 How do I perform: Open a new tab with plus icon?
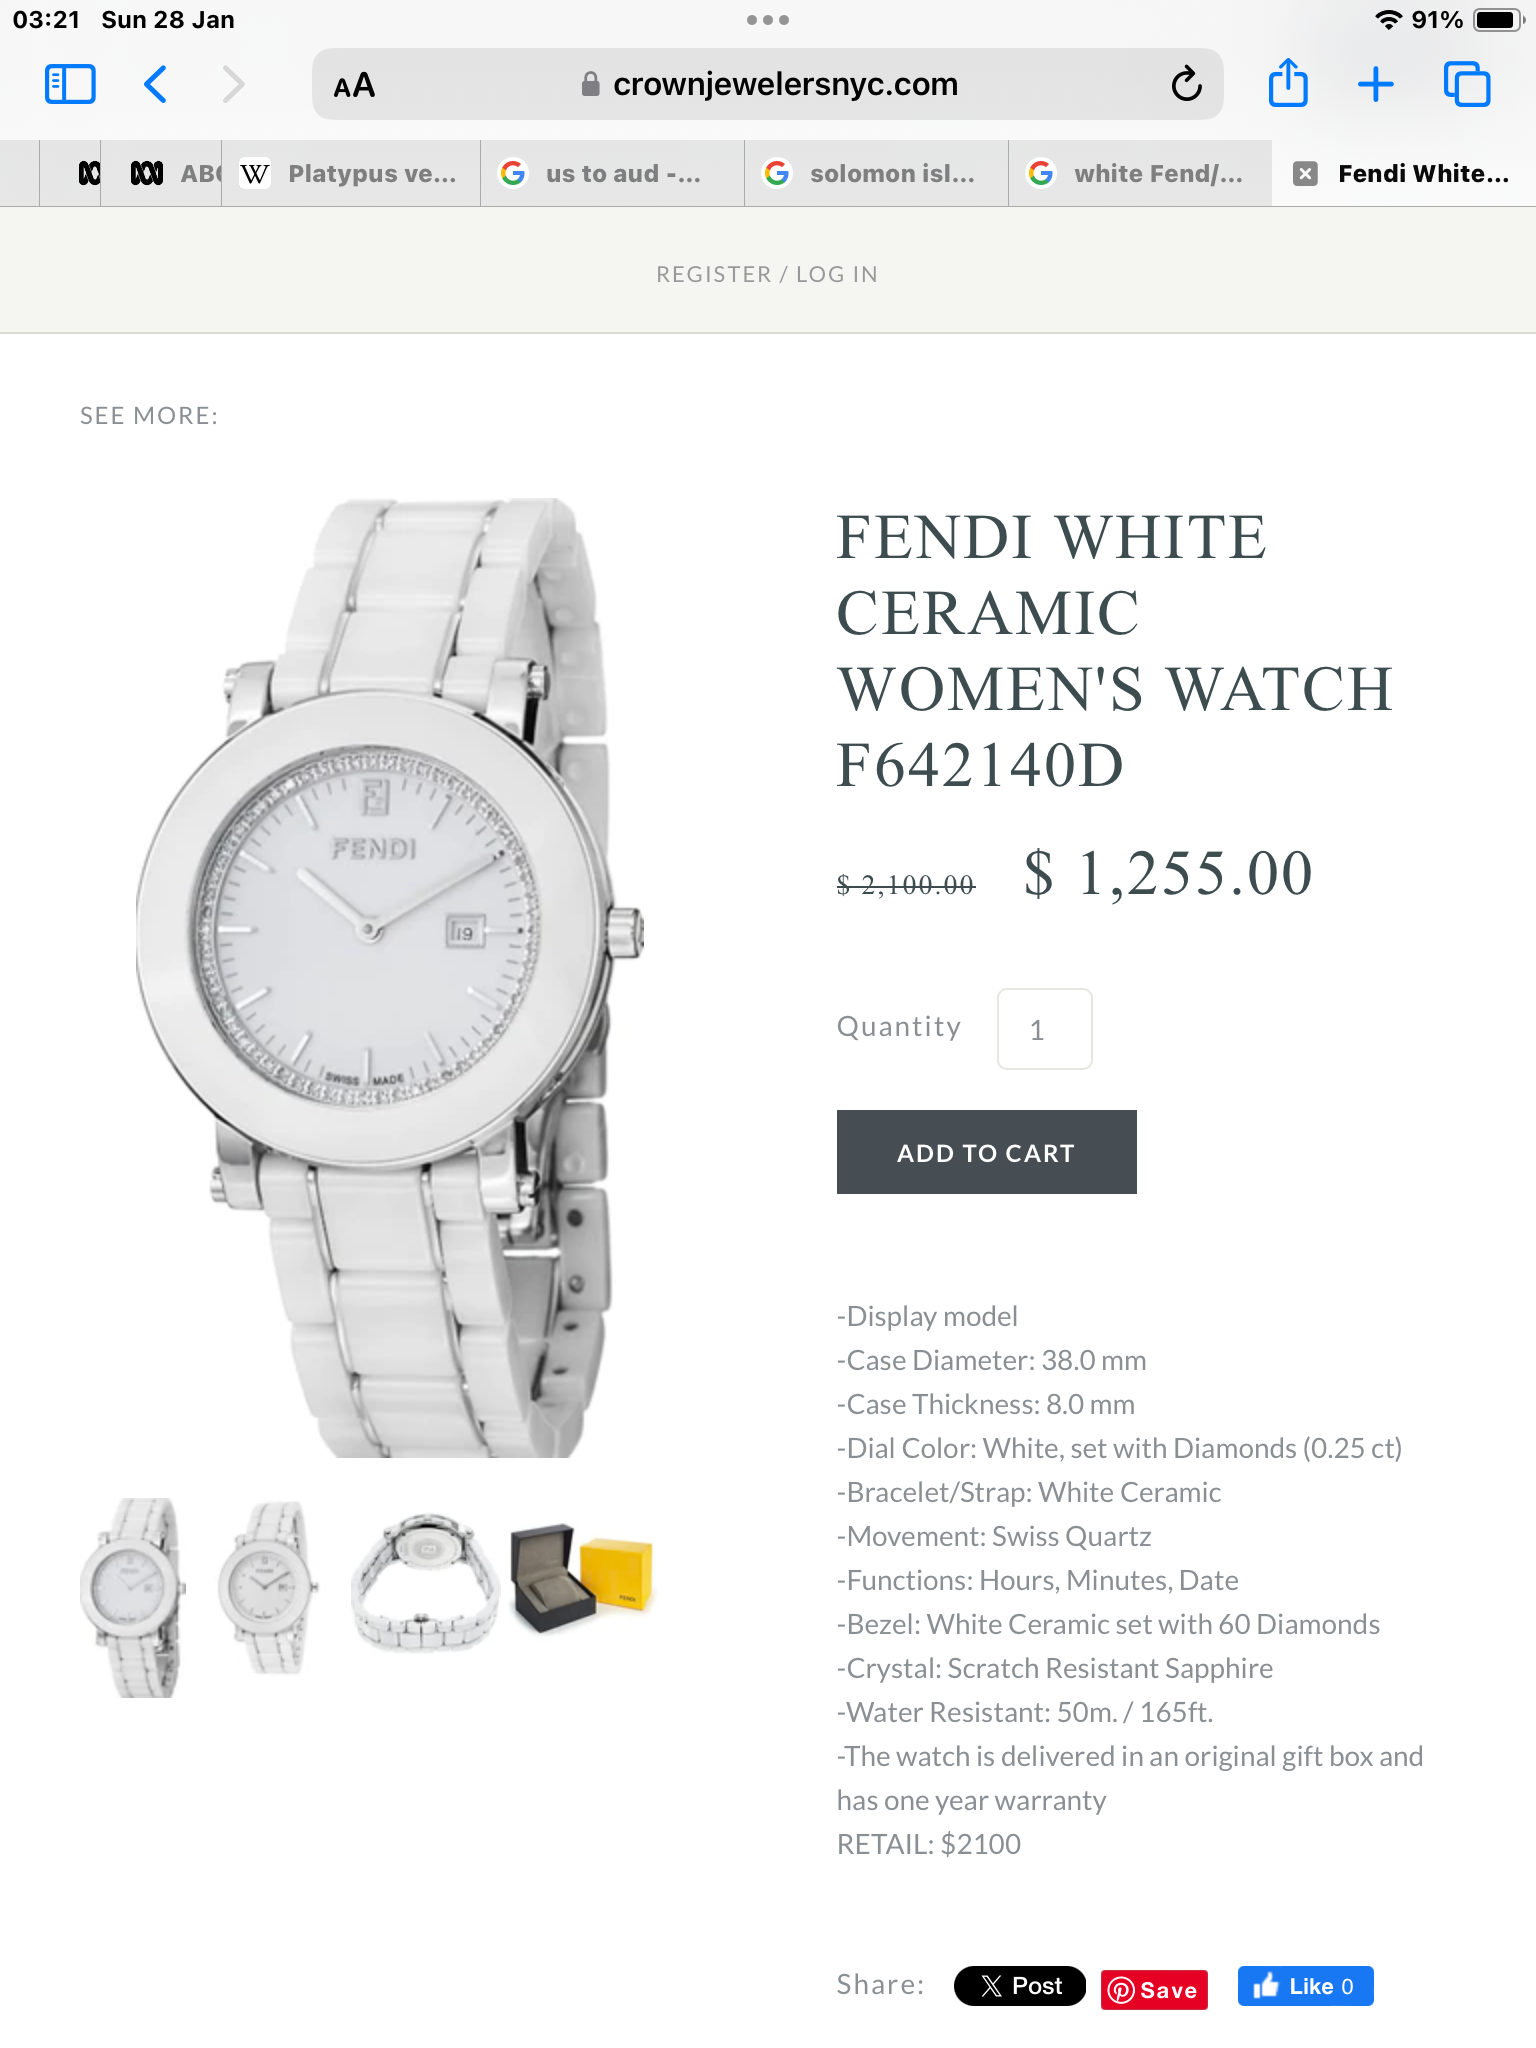click(x=1376, y=84)
